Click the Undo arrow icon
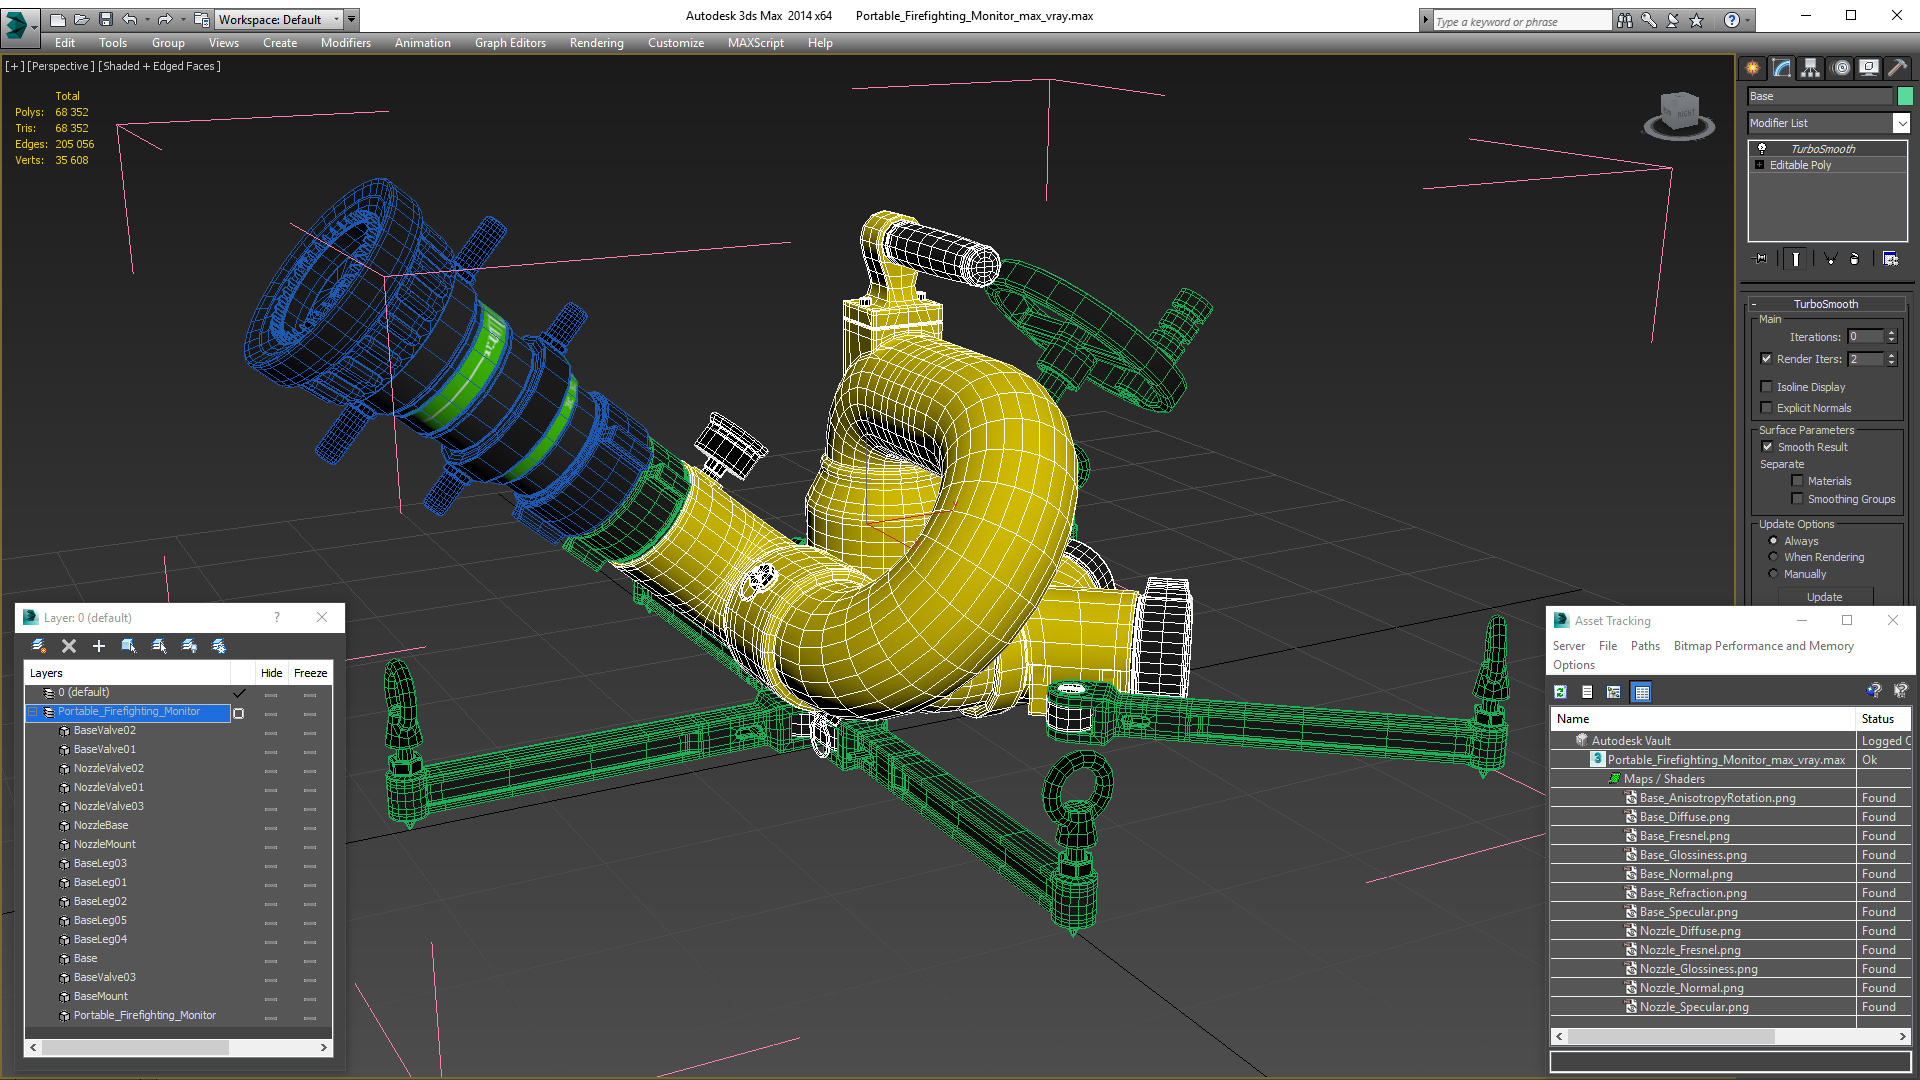Image resolution: width=1920 pixels, height=1080 pixels. 129,19
